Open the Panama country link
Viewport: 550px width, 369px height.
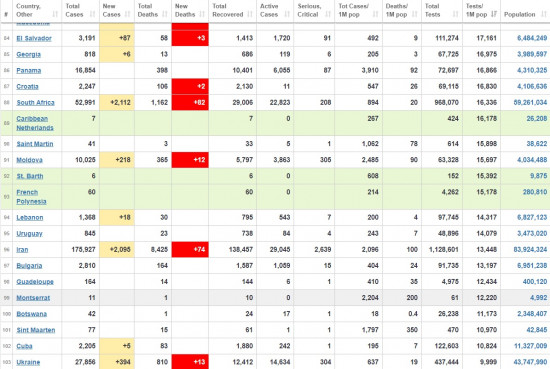pos(29,71)
